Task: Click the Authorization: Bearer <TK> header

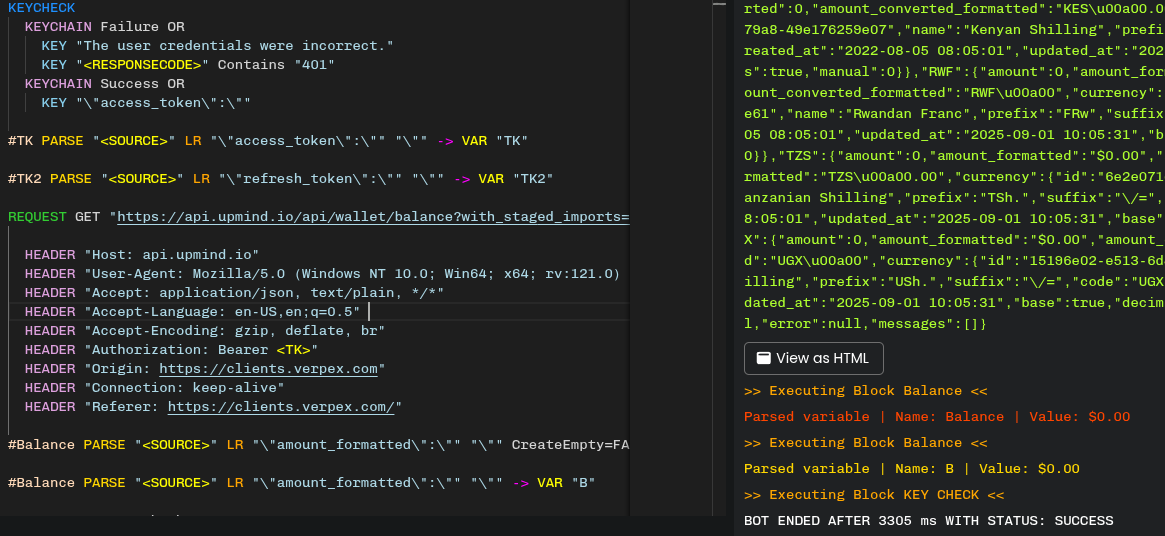Action: pyautogui.click(x=171, y=349)
